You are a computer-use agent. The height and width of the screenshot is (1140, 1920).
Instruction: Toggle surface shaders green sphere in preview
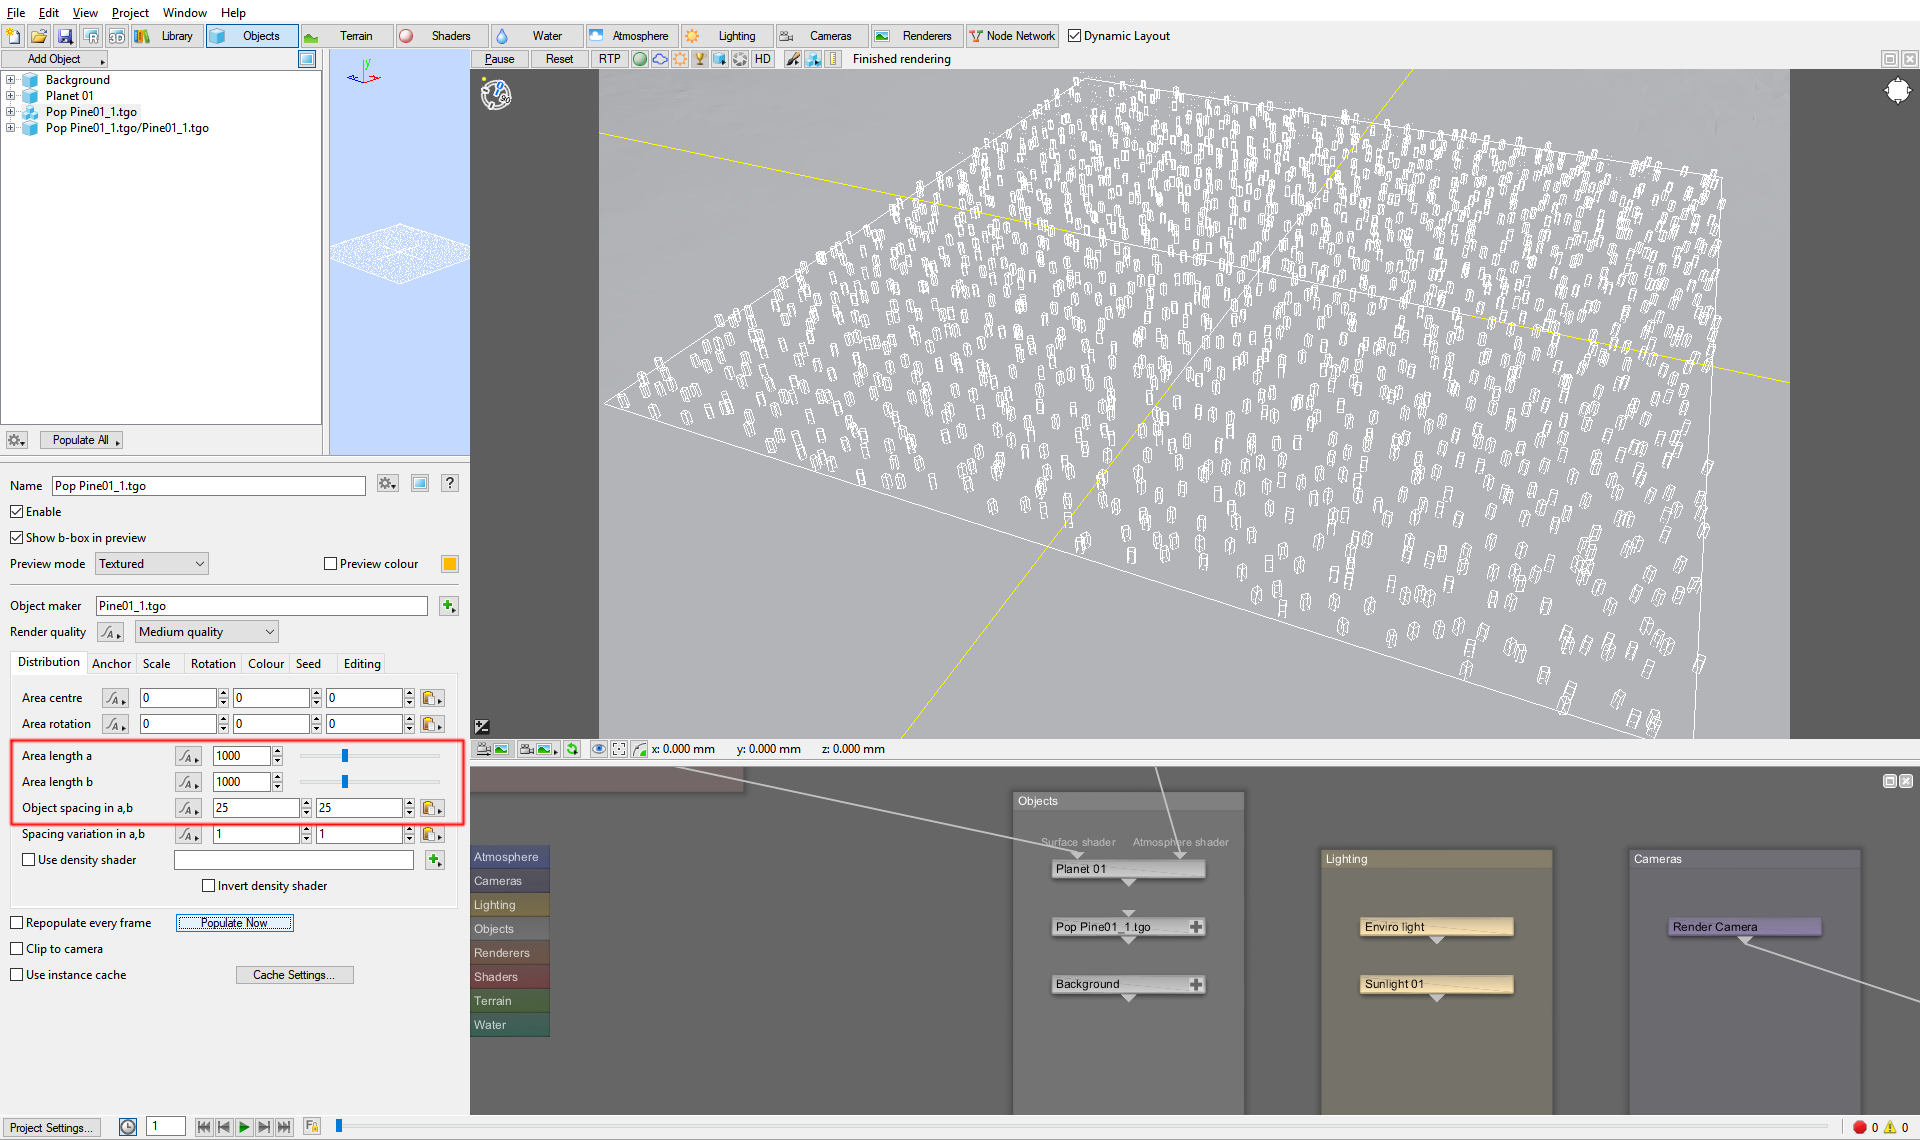click(640, 59)
